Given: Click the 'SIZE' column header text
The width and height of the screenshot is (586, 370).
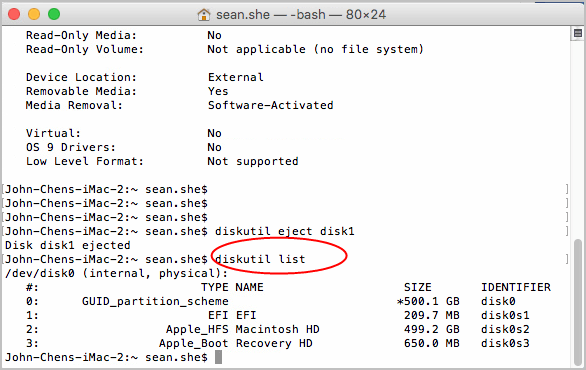Looking at the screenshot, I should 418,287.
